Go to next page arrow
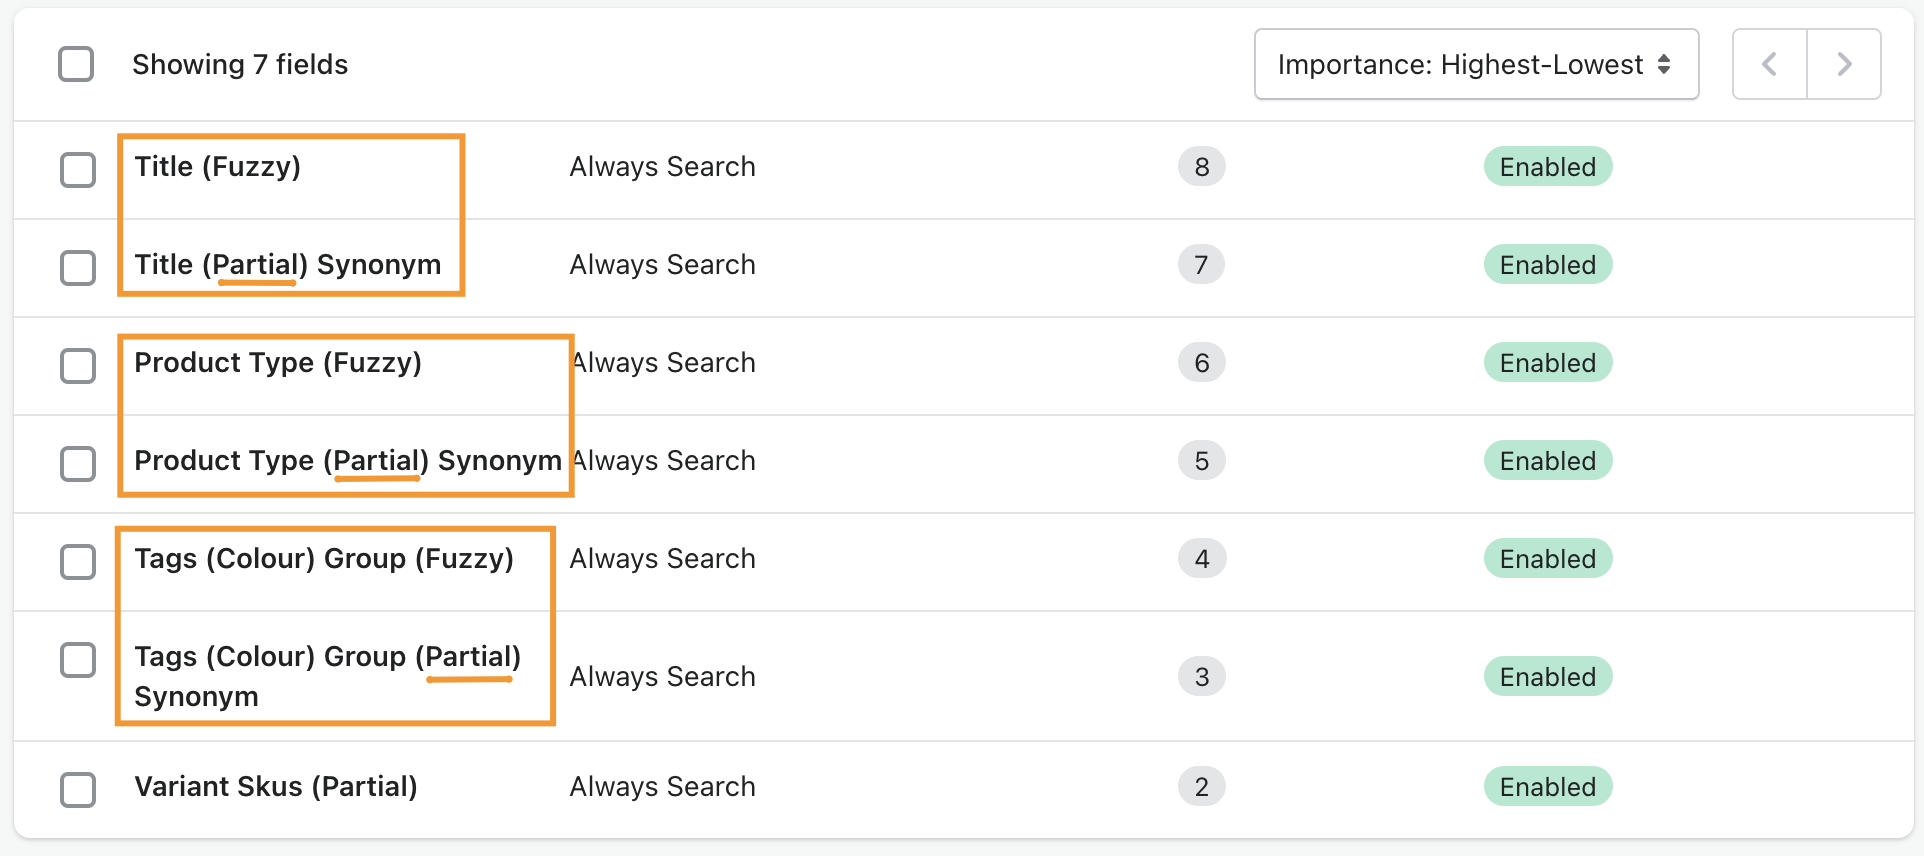Viewport: 1924px width, 856px height. [x=1844, y=64]
